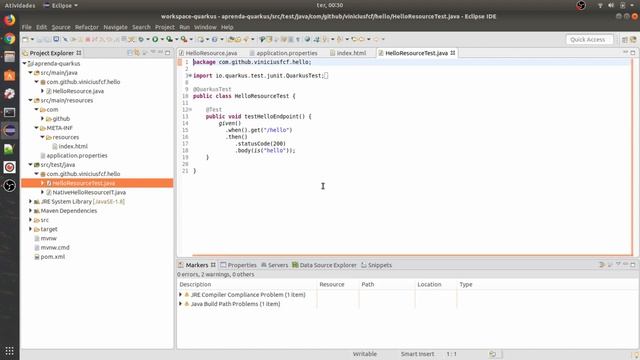Click the Eclipse icon in the dock
The image size is (640, 360).
pos(9,130)
